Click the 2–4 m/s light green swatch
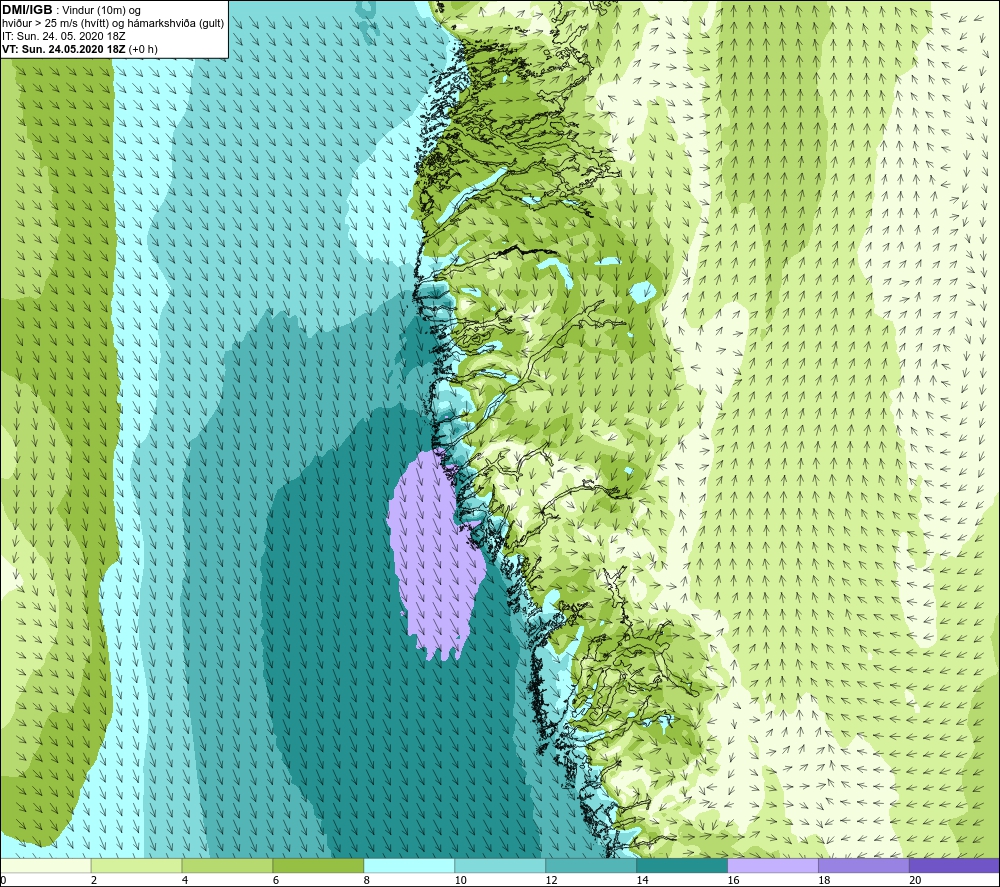1000x887 pixels. [136, 865]
